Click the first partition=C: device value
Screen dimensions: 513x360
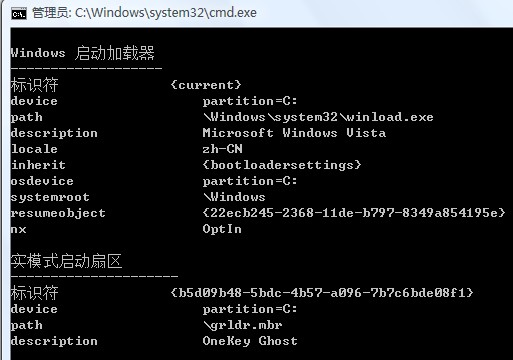[250, 101]
